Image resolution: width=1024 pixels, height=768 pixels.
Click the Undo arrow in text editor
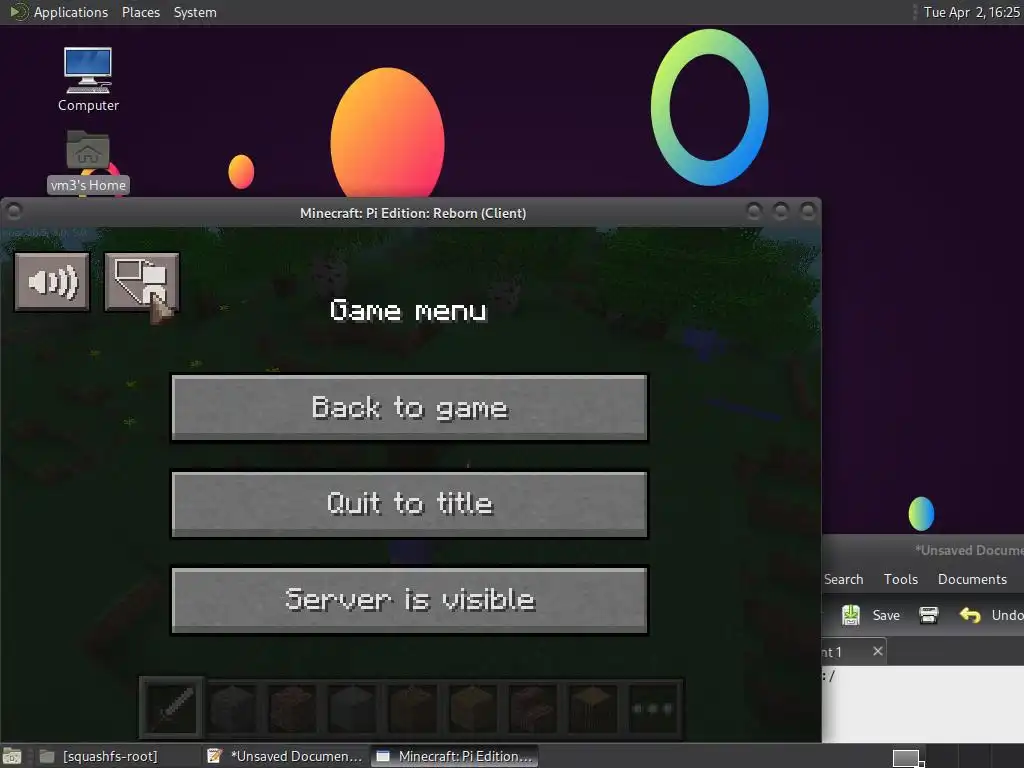tap(970, 615)
